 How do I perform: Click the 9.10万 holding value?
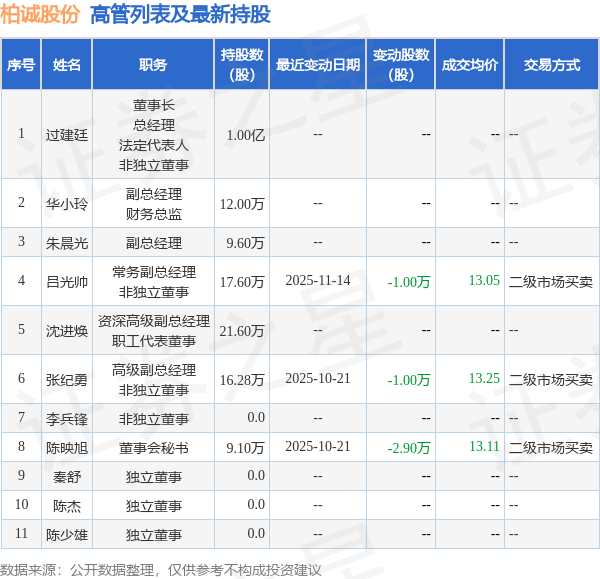[245, 448]
